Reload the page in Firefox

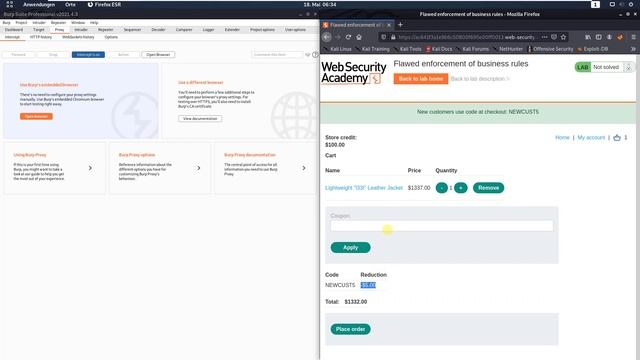click(348, 37)
